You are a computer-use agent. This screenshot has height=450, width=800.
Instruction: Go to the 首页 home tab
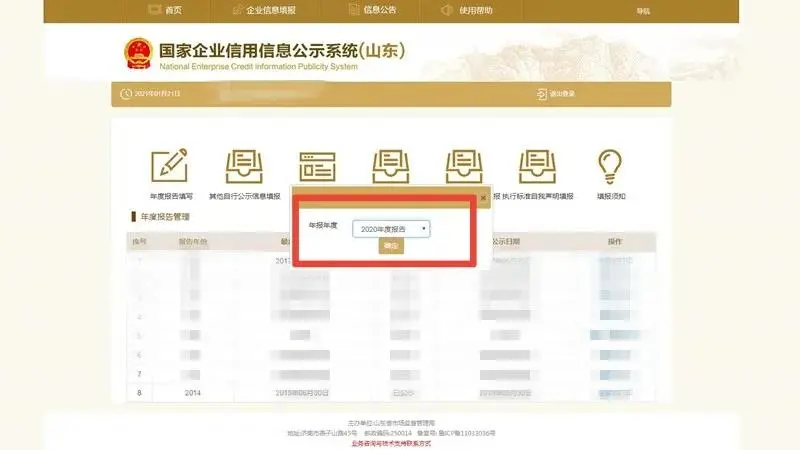coord(166,10)
